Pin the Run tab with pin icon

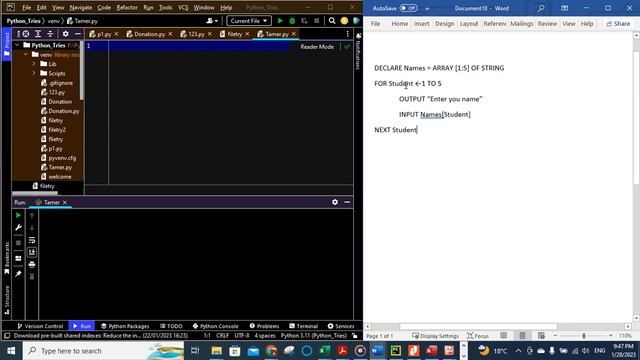[18, 274]
